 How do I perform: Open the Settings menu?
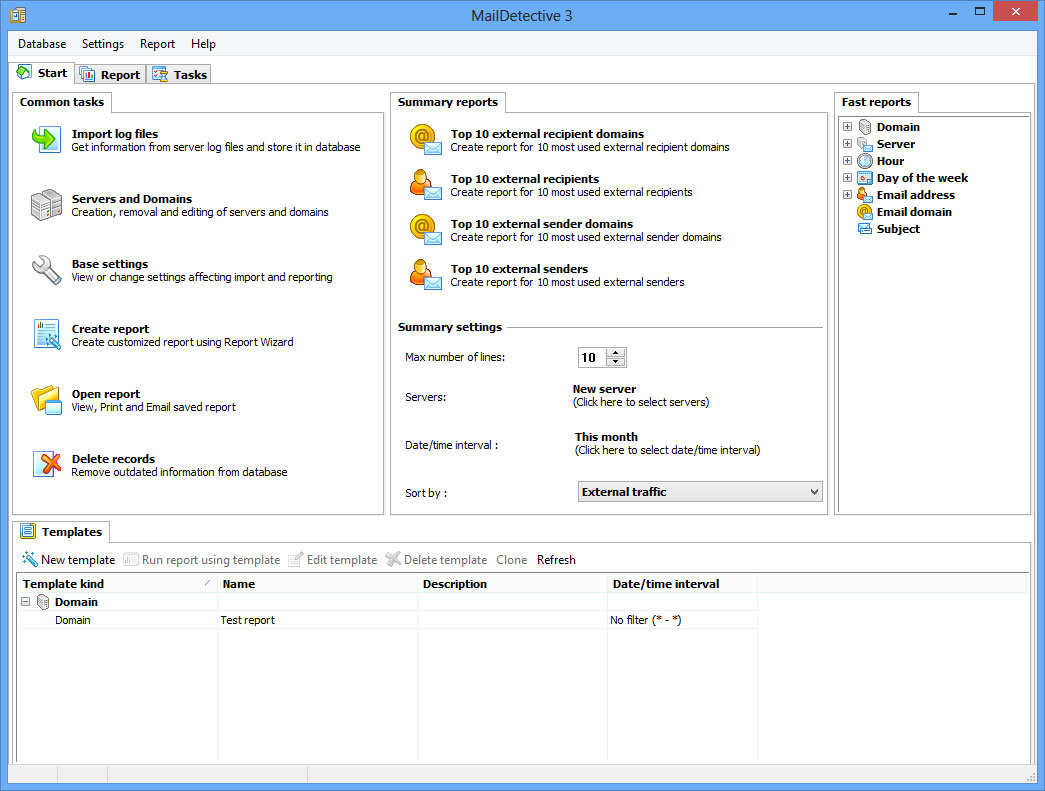pyautogui.click(x=103, y=44)
